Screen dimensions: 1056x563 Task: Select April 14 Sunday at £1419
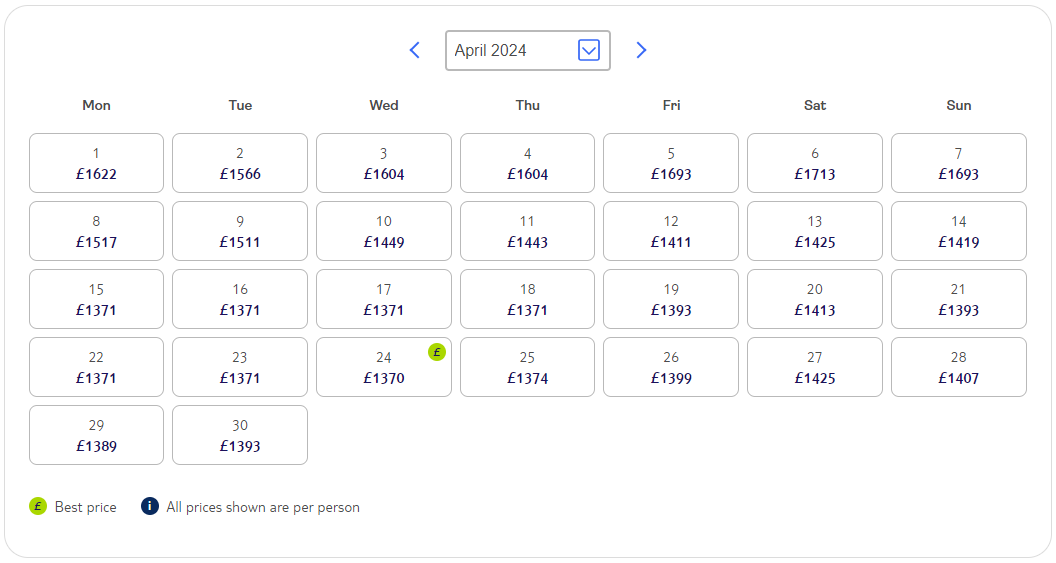pos(959,231)
